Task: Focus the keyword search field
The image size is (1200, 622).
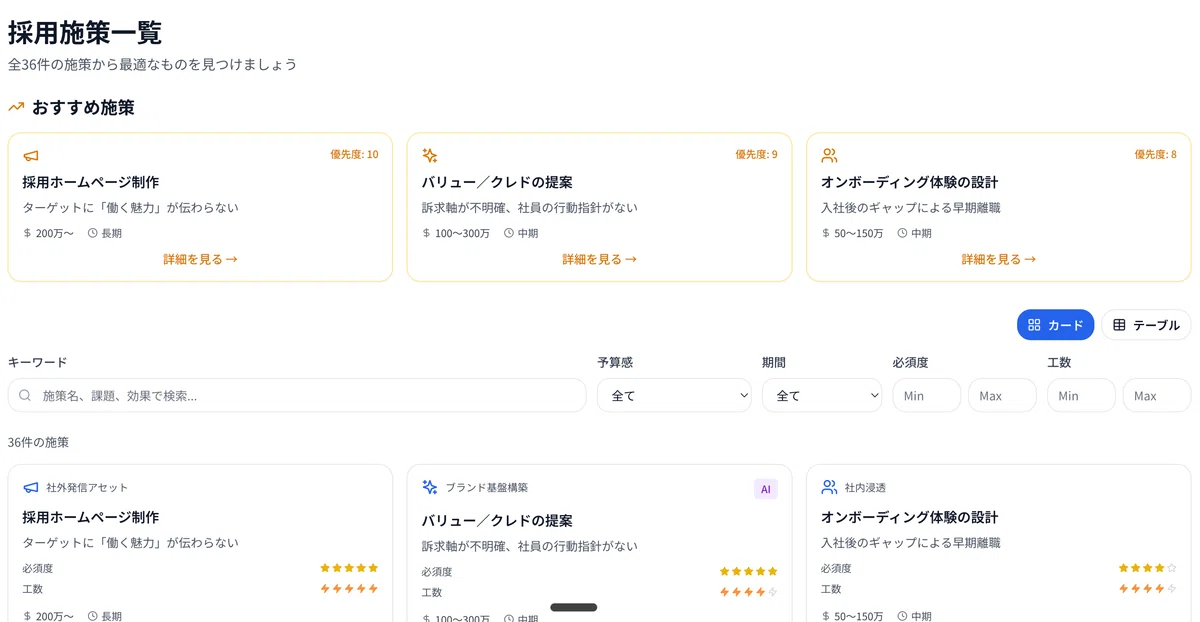Action: [x=297, y=396]
